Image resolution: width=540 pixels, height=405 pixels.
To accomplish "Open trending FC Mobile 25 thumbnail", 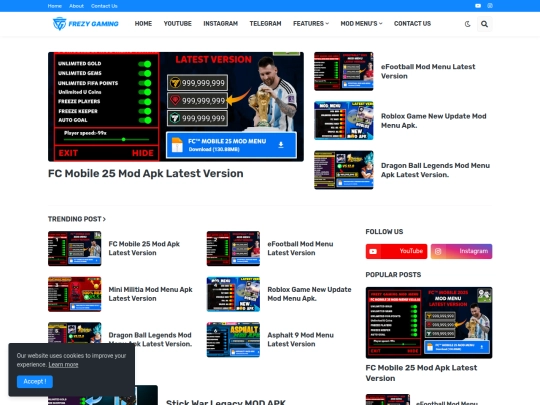I will [x=75, y=249].
